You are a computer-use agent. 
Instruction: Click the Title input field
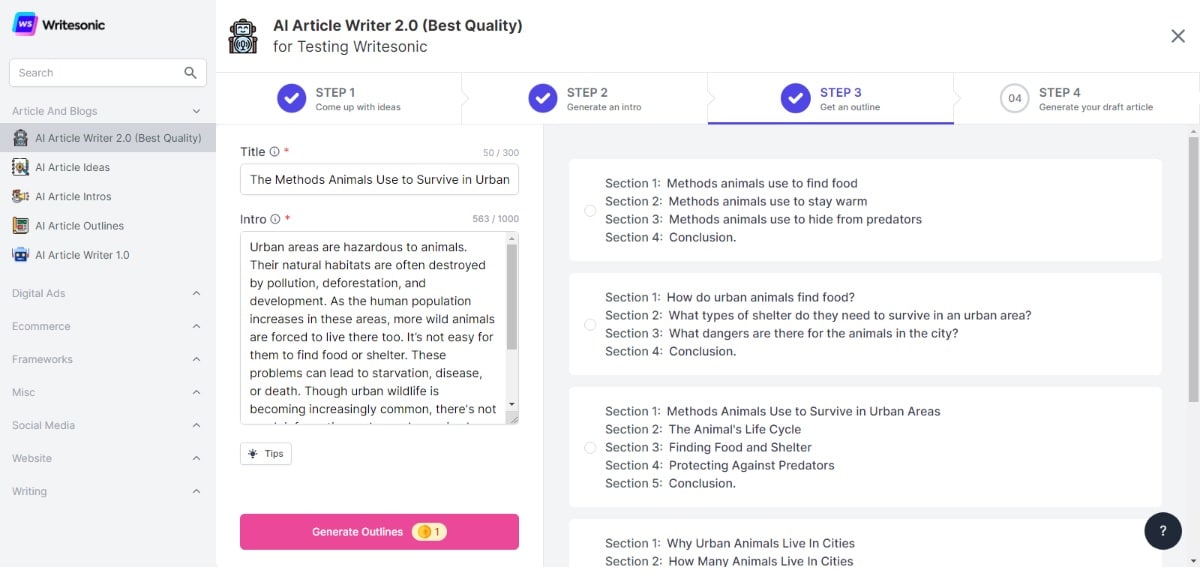[379, 180]
